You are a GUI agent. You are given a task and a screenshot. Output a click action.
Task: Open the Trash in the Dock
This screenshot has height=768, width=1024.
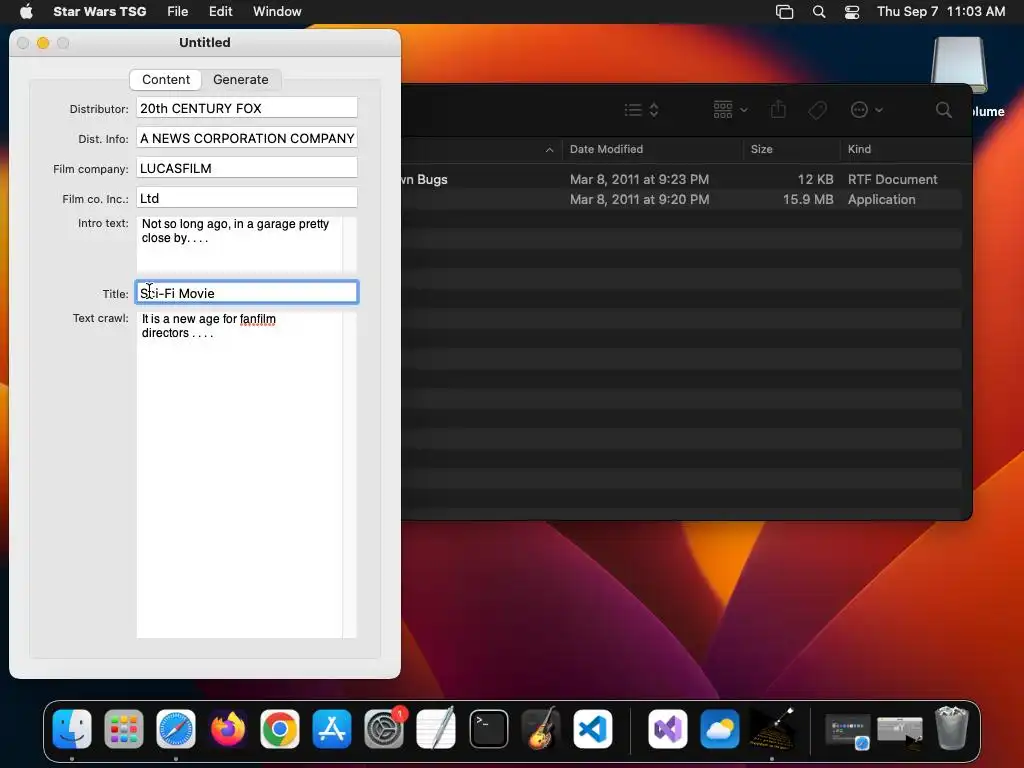point(952,728)
